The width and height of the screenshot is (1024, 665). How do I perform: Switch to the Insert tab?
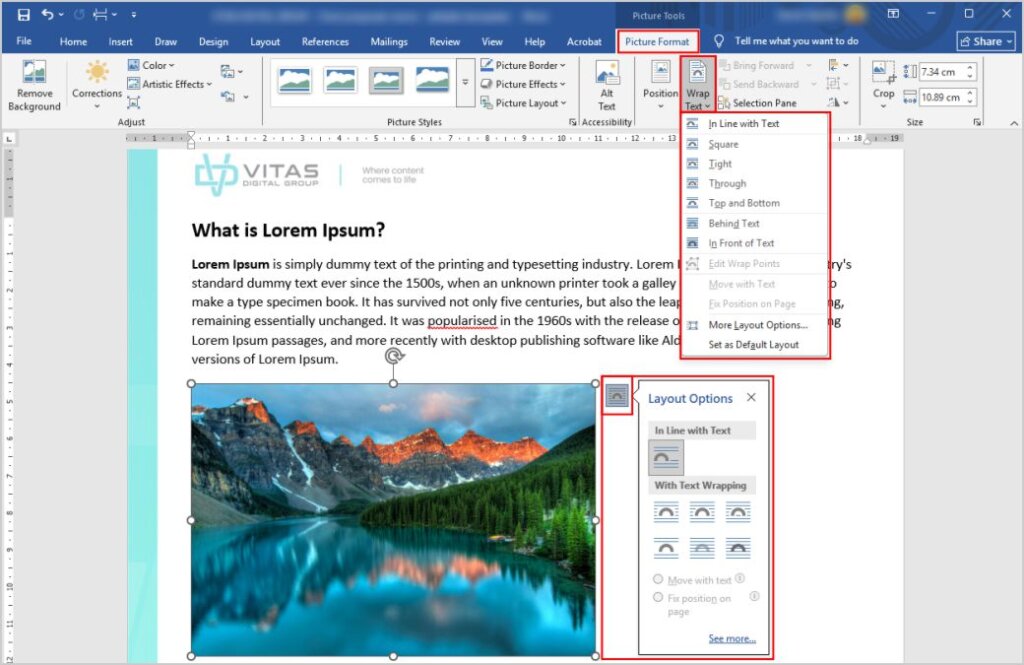(x=120, y=42)
